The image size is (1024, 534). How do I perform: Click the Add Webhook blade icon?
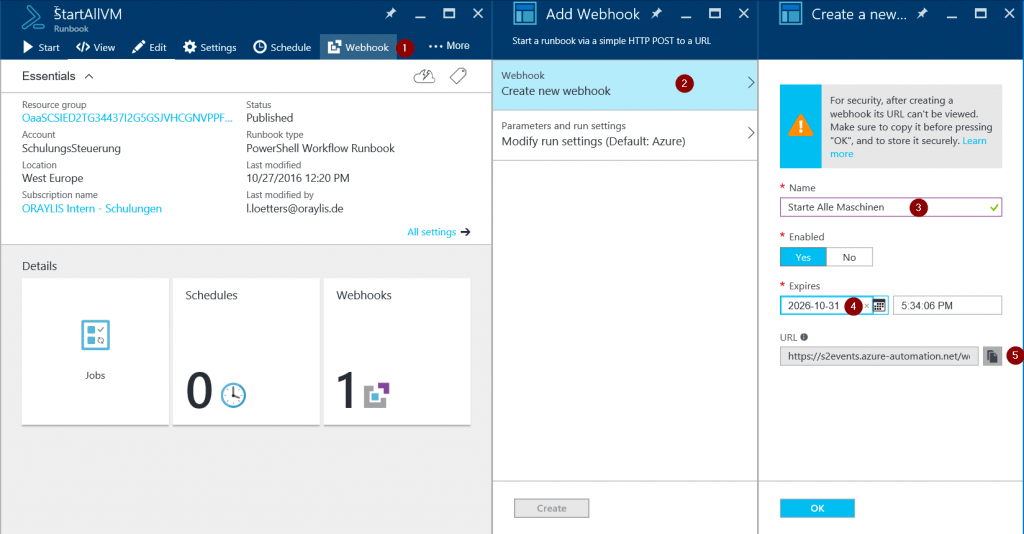[x=525, y=14]
